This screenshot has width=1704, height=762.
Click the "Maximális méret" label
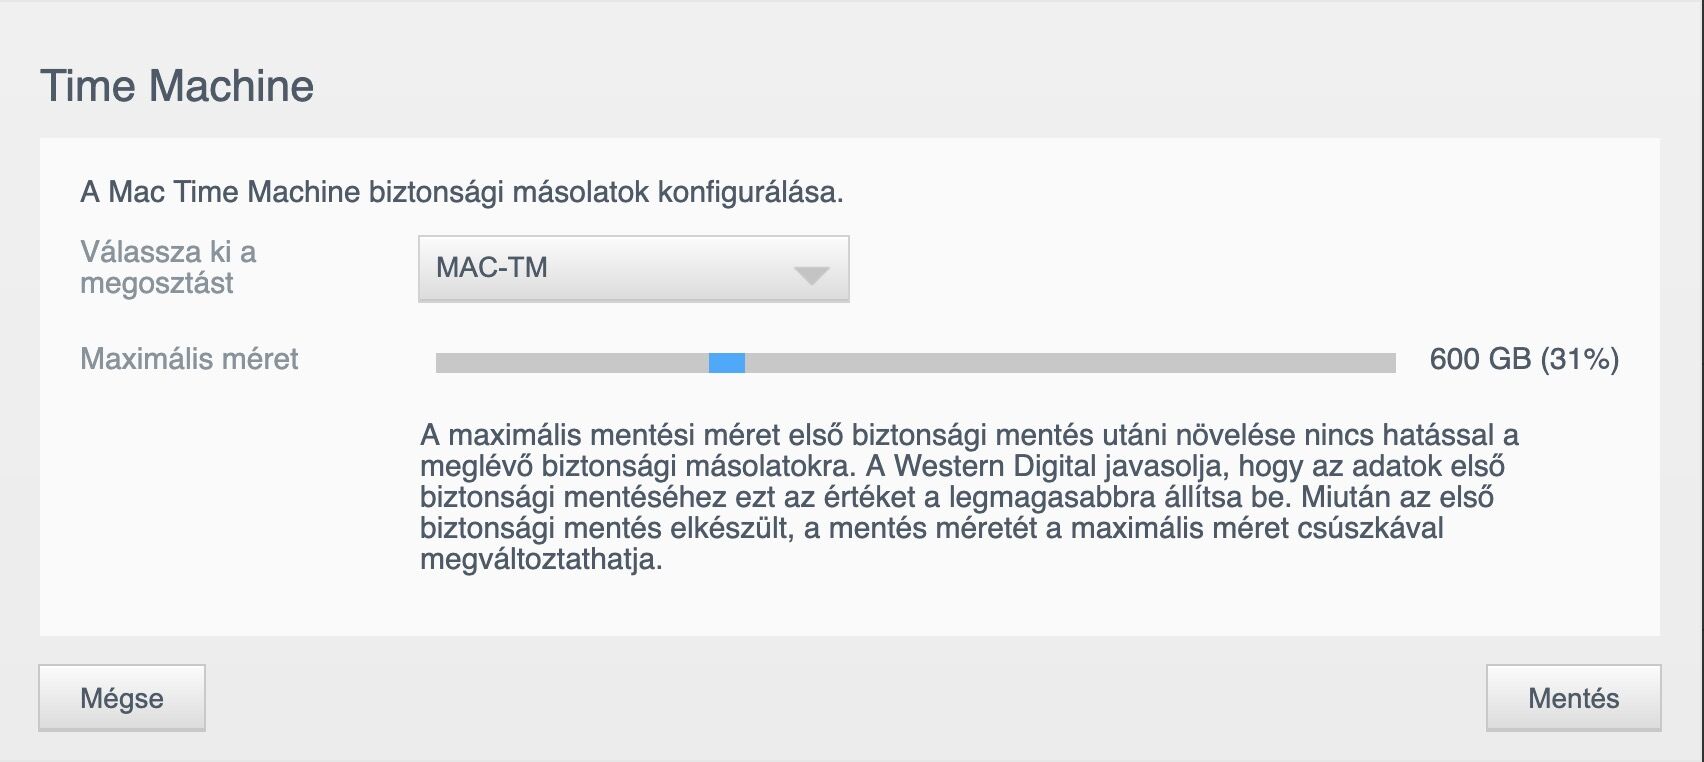(189, 359)
